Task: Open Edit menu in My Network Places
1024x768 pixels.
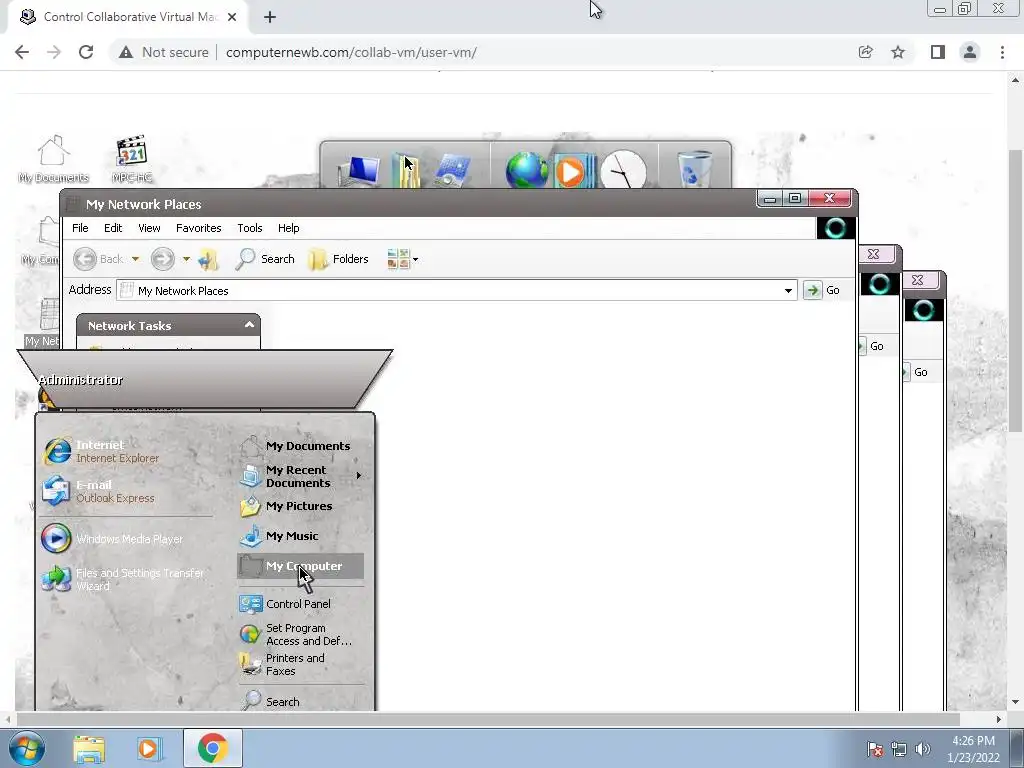Action: coord(113,228)
